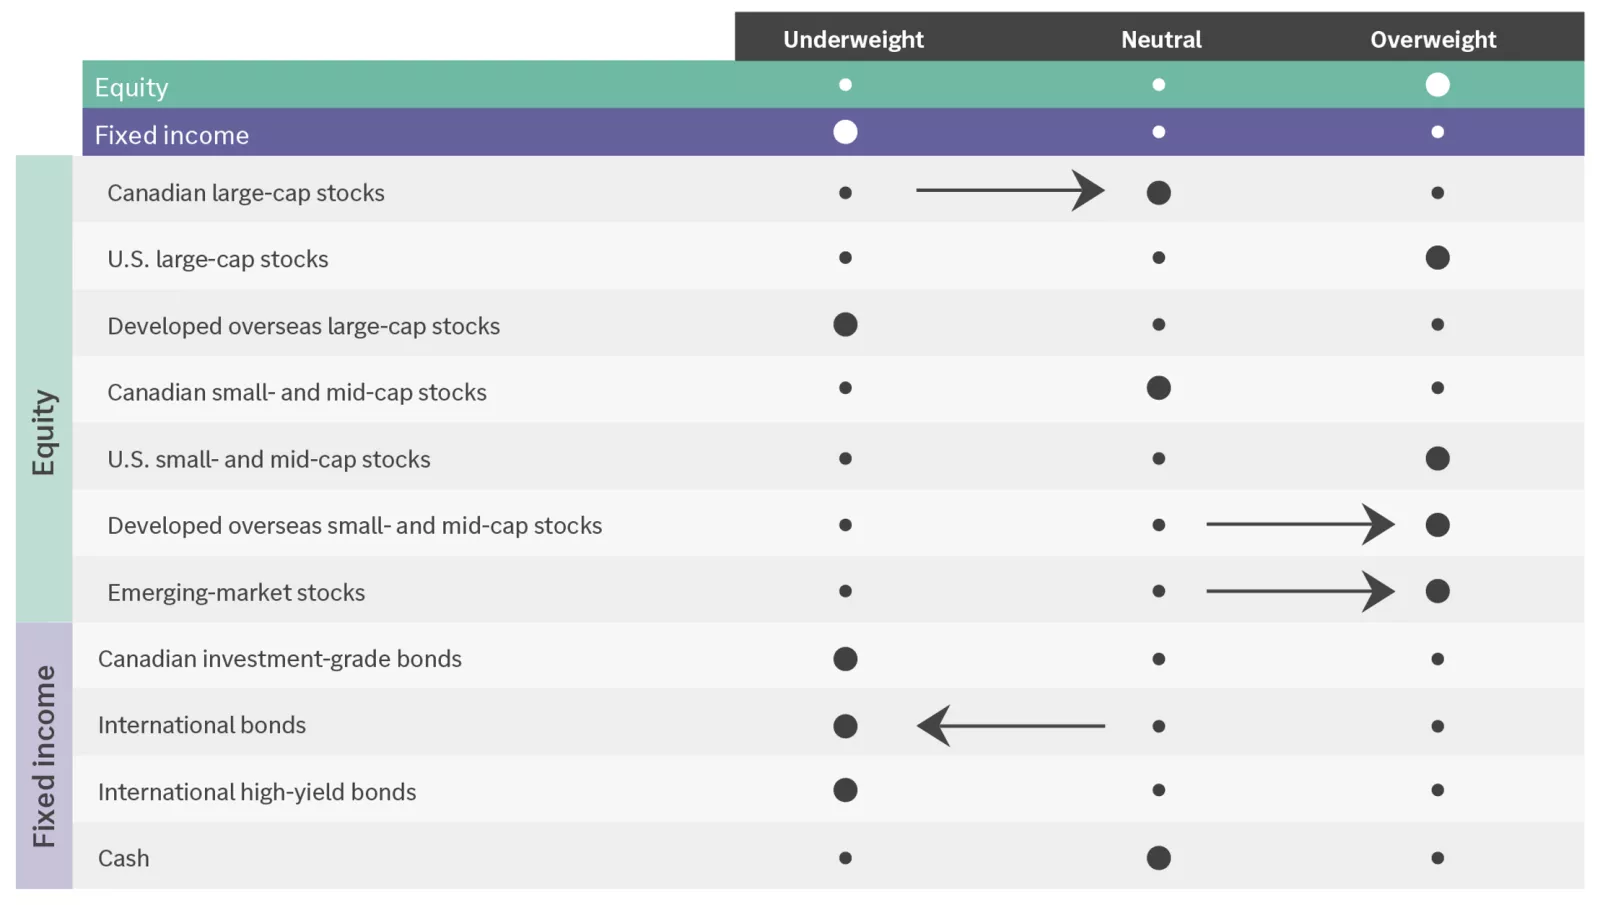This screenshot has height=905, width=1600.
Task: Click the Neutral column header
Action: (x=1161, y=40)
